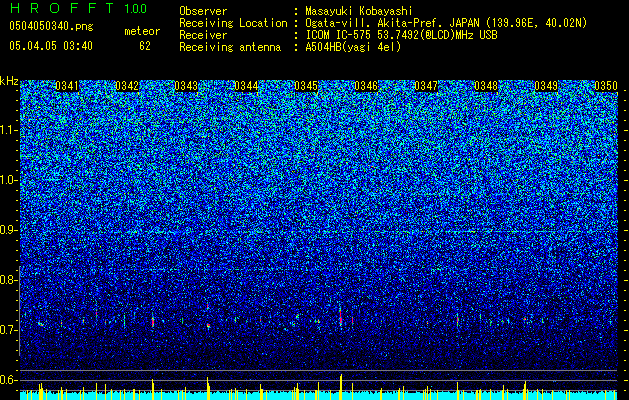Screen dimensions: 629x400
Task: Click the 0348 time marker
Action: pyautogui.click(x=486, y=86)
